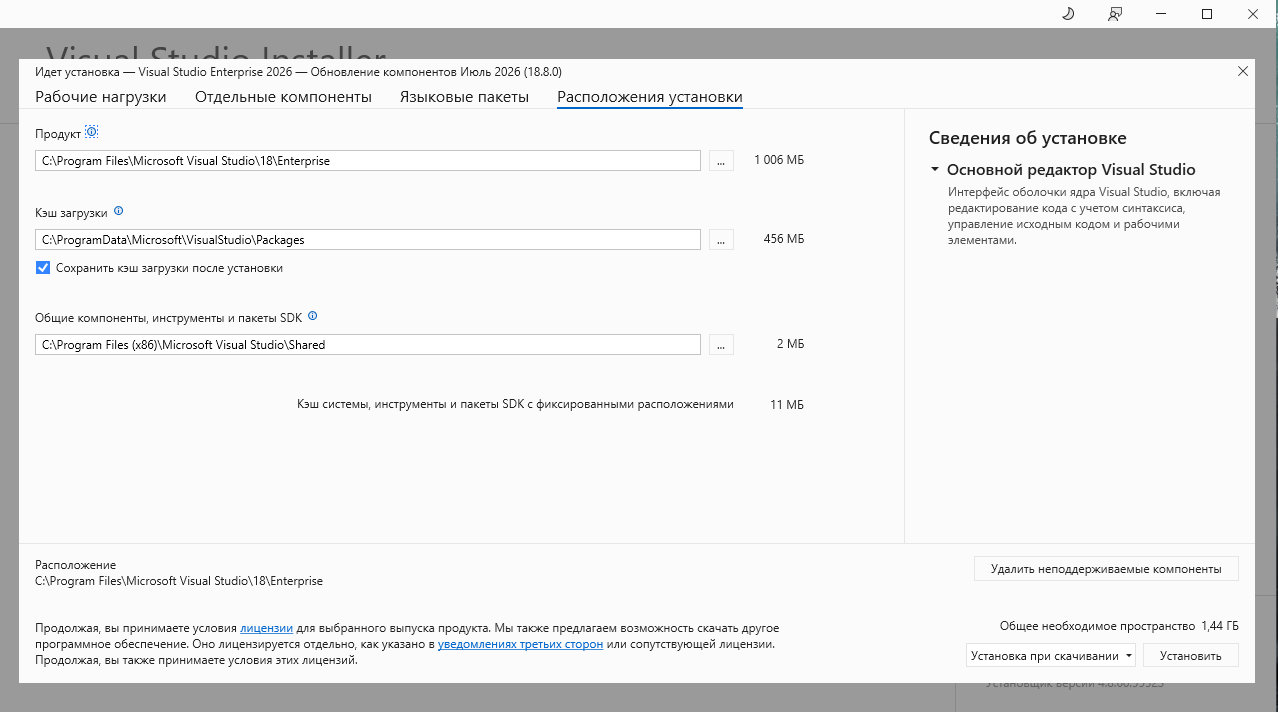Minimize the Visual Studio Installer window
Viewport: 1278px width, 712px height.
click(x=1161, y=14)
